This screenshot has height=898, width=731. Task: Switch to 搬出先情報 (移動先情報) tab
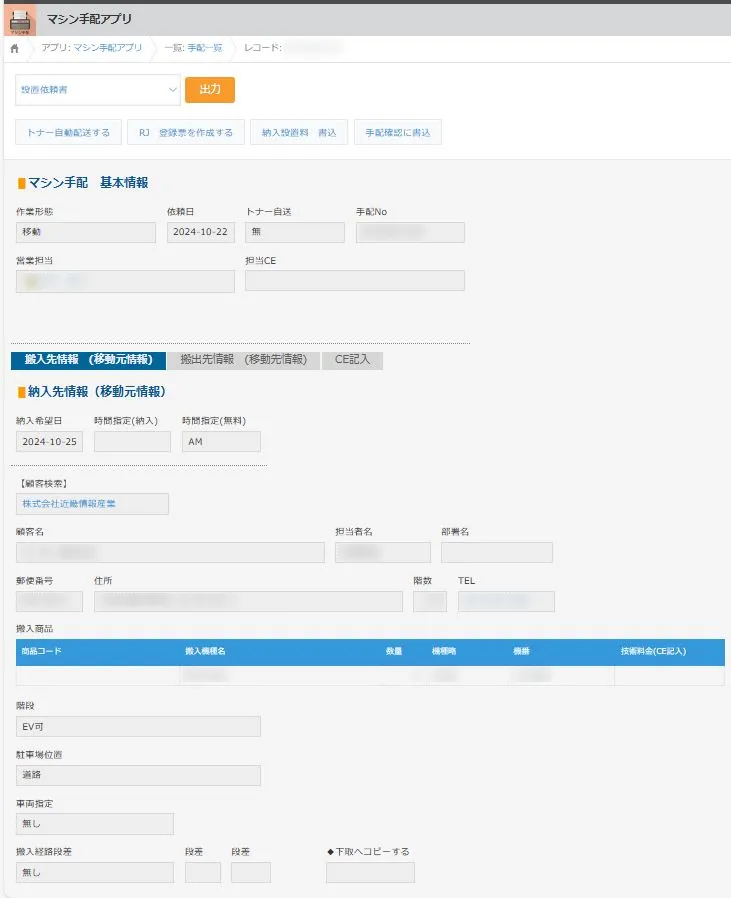pos(243,360)
